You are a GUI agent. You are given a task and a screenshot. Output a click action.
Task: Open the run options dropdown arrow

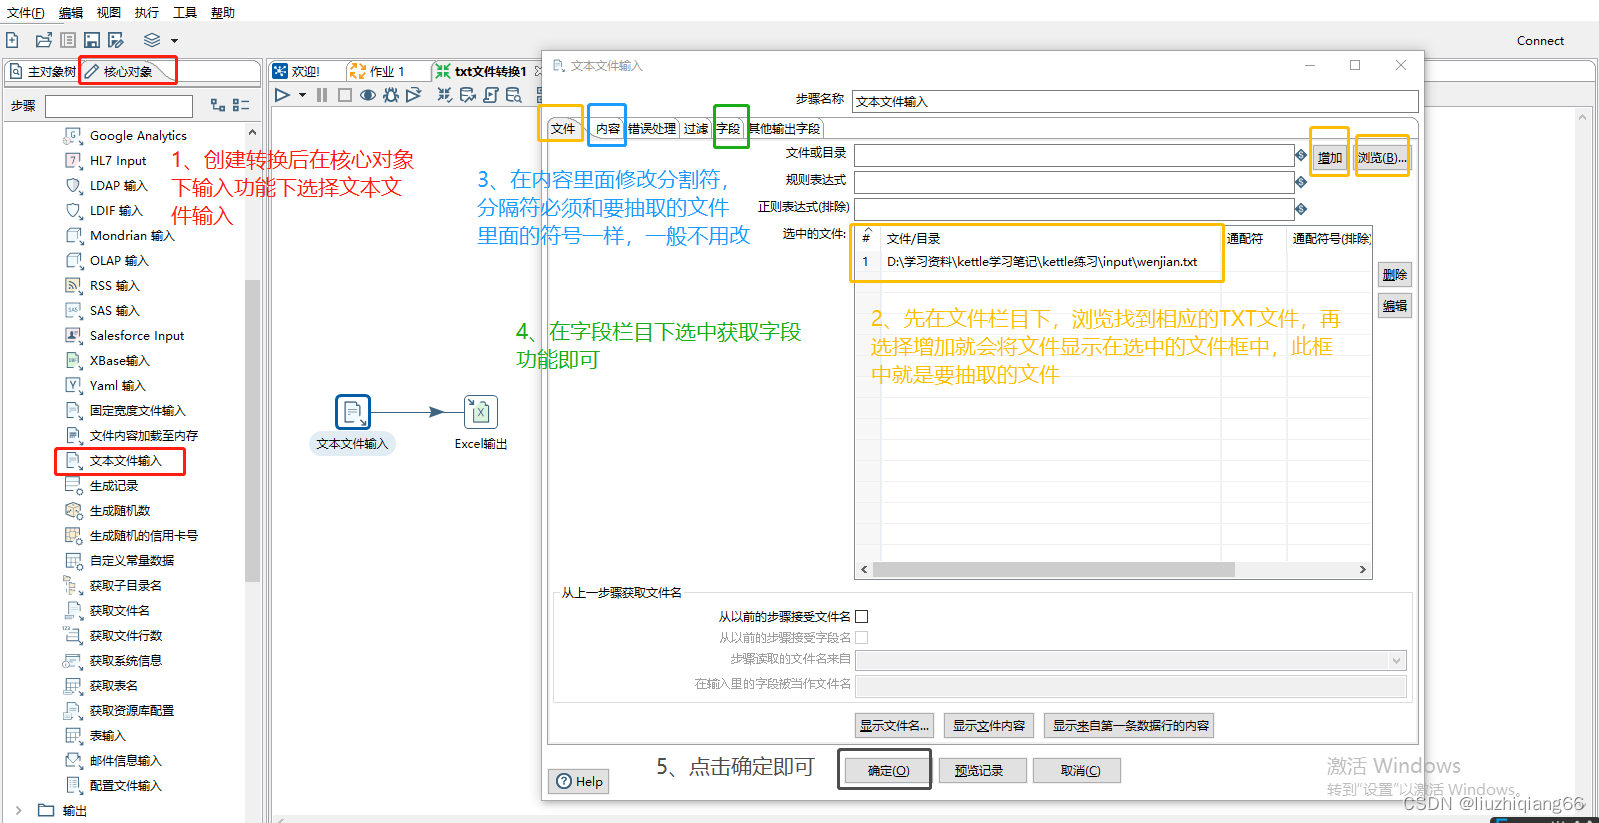302,95
